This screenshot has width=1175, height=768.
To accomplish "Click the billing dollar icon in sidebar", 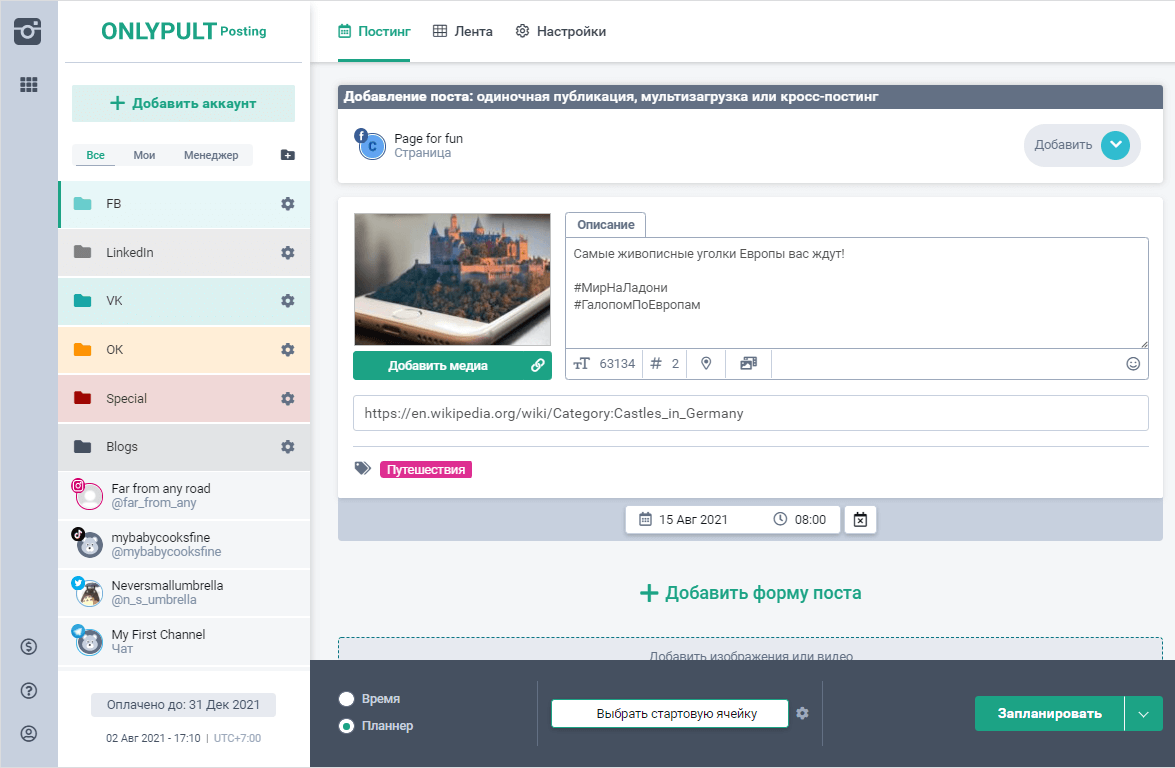I will pyautogui.click(x=29, y=647).
